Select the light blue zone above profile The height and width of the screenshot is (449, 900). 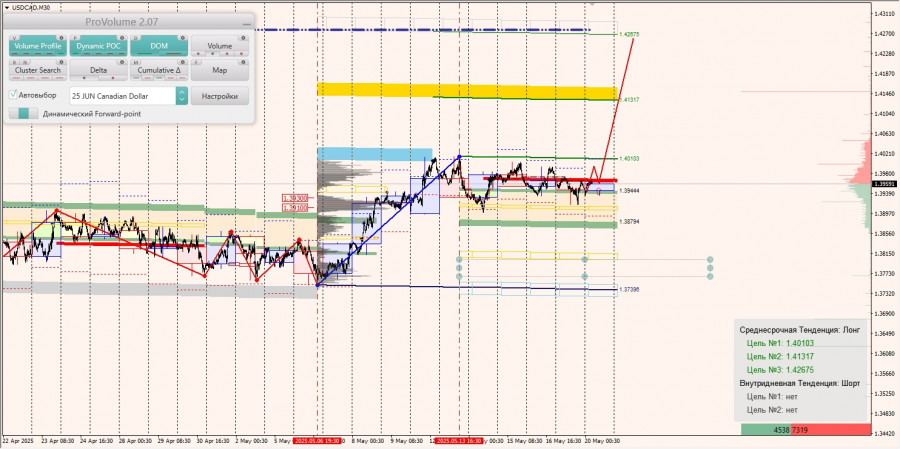[374, 154]
